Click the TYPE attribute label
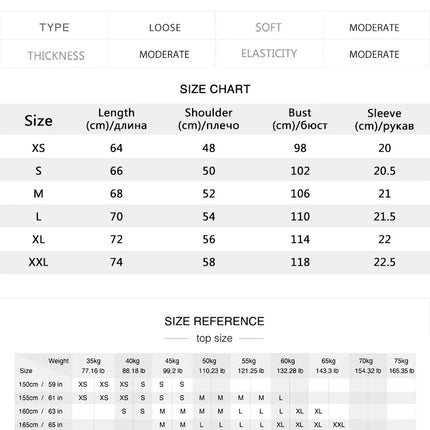 pos(55,27)
